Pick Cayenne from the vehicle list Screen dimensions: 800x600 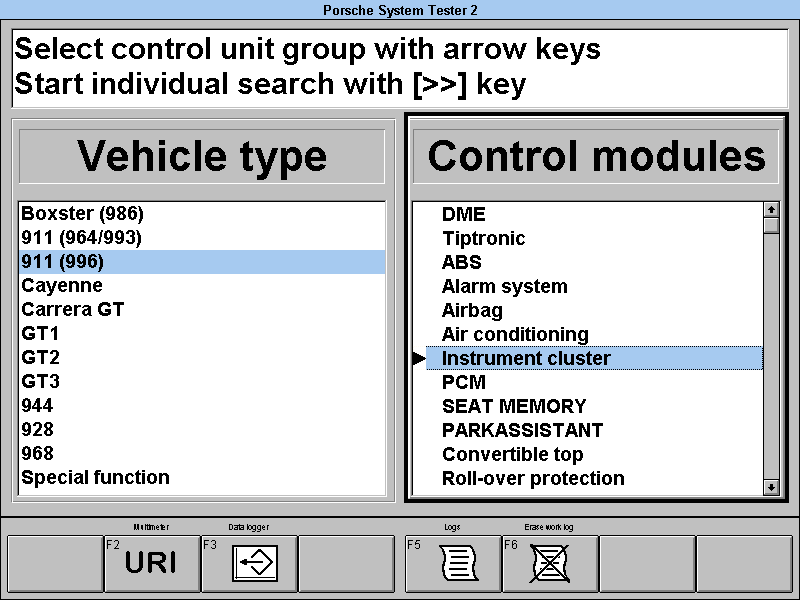pos(202,285)
